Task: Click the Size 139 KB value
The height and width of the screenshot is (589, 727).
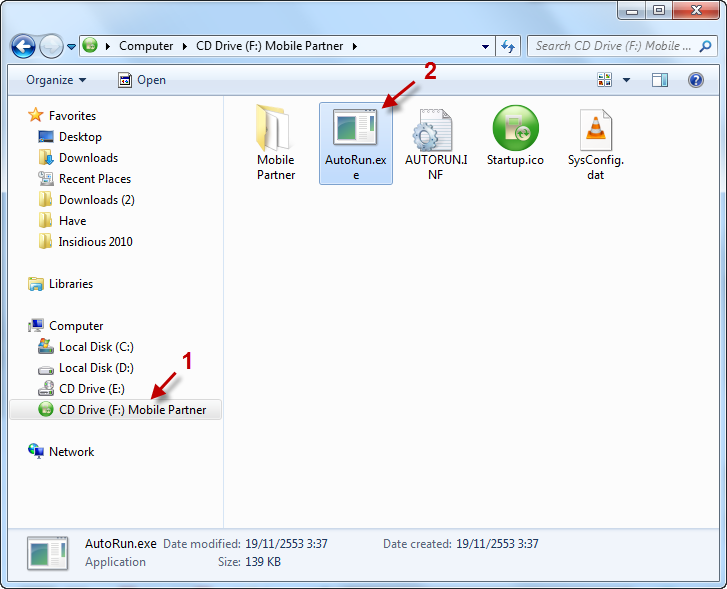Action: 263,562
